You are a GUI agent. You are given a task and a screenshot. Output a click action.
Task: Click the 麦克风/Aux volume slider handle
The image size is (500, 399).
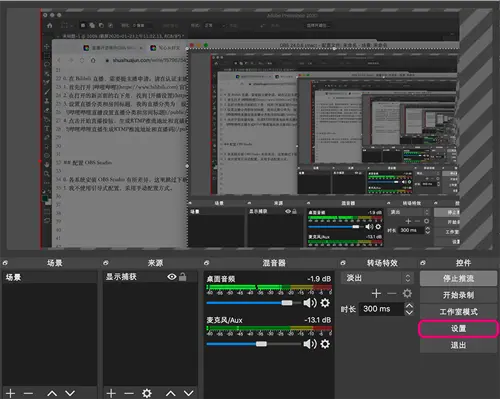click(261, 344)
